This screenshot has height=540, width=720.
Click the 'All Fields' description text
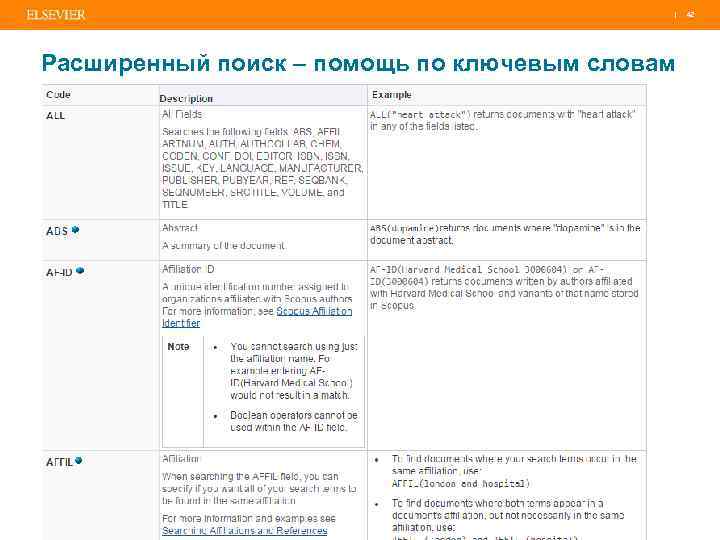tap(182, 114)
